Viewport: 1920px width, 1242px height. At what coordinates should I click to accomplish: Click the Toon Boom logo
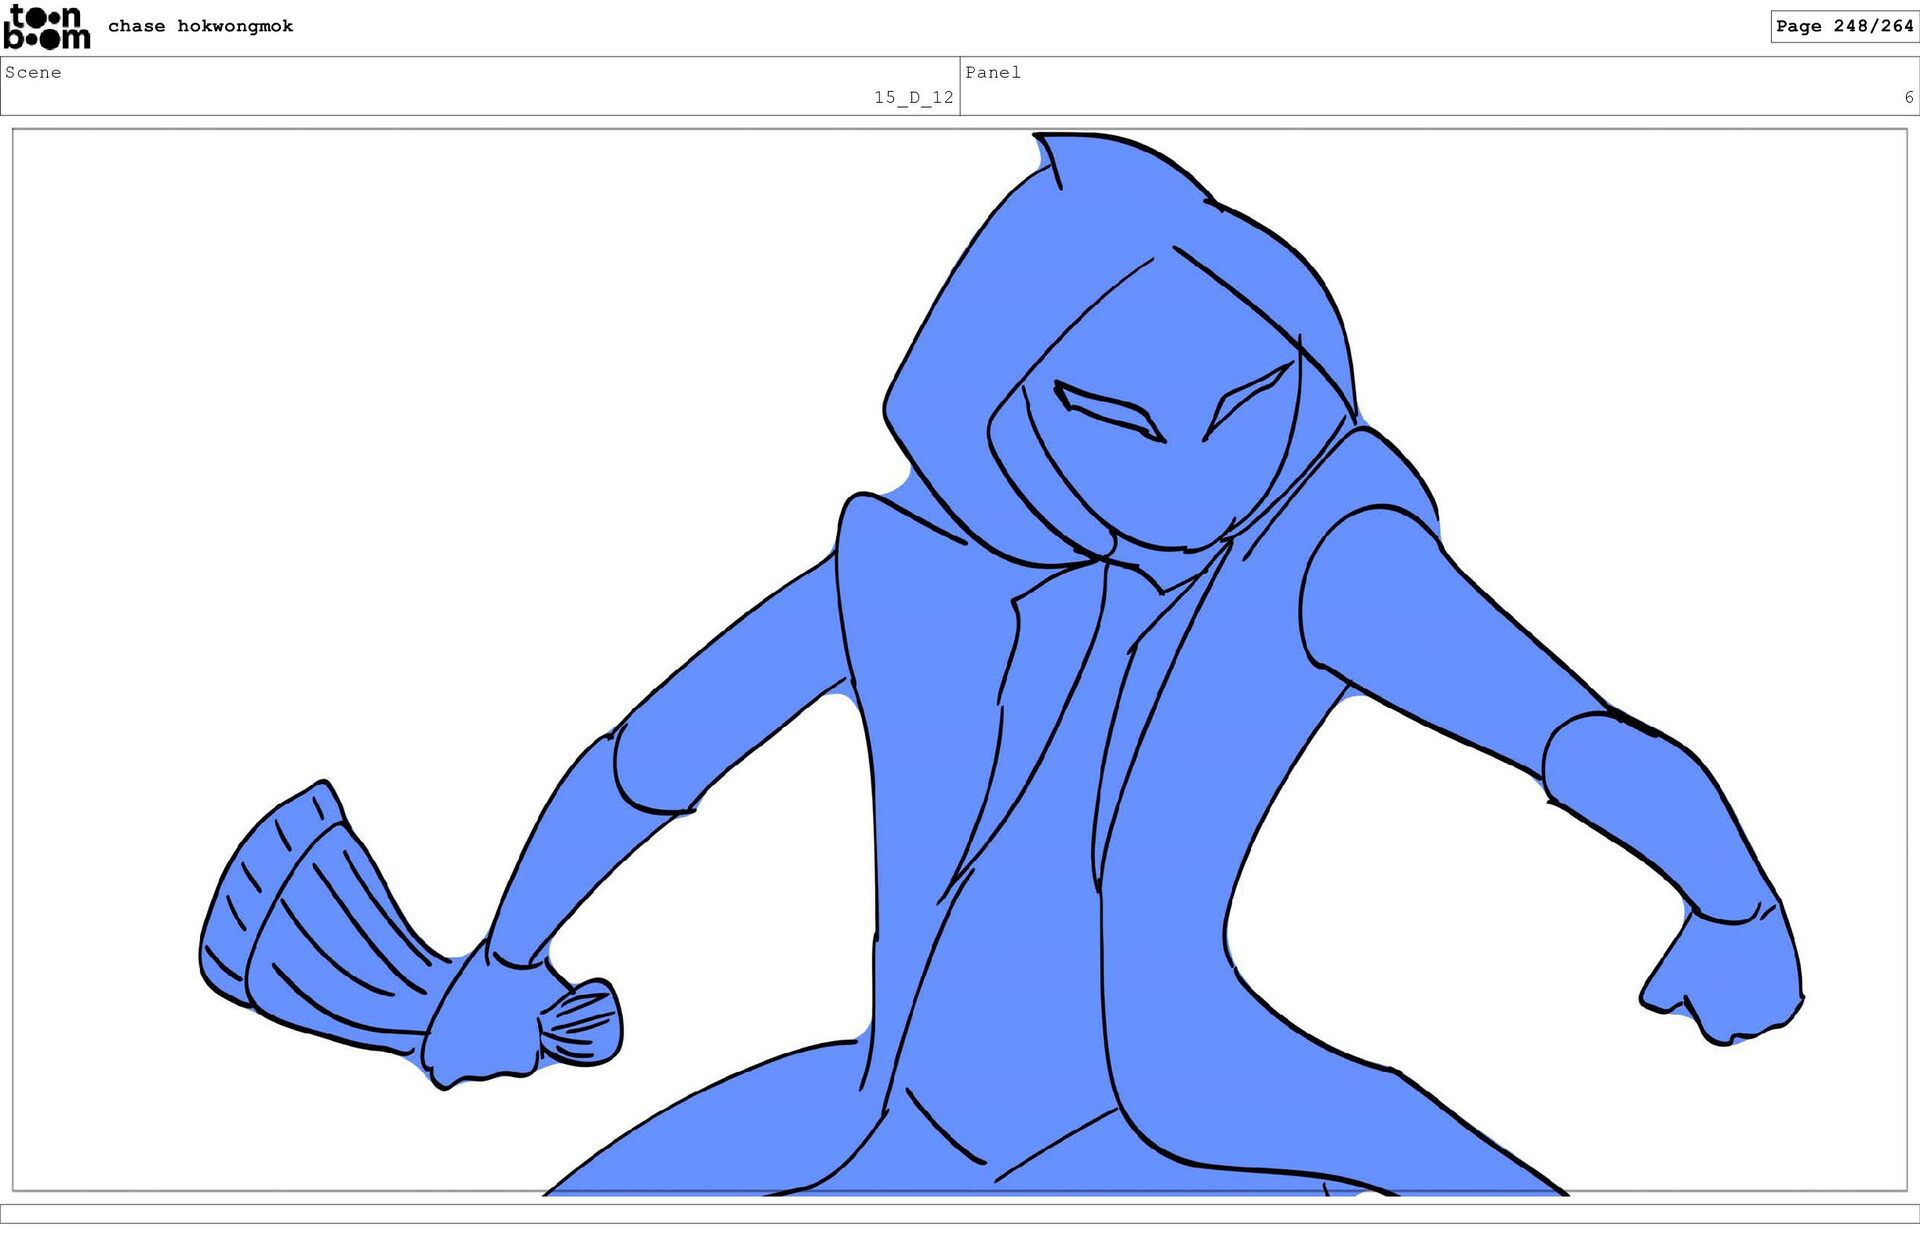tap(46, 27)
